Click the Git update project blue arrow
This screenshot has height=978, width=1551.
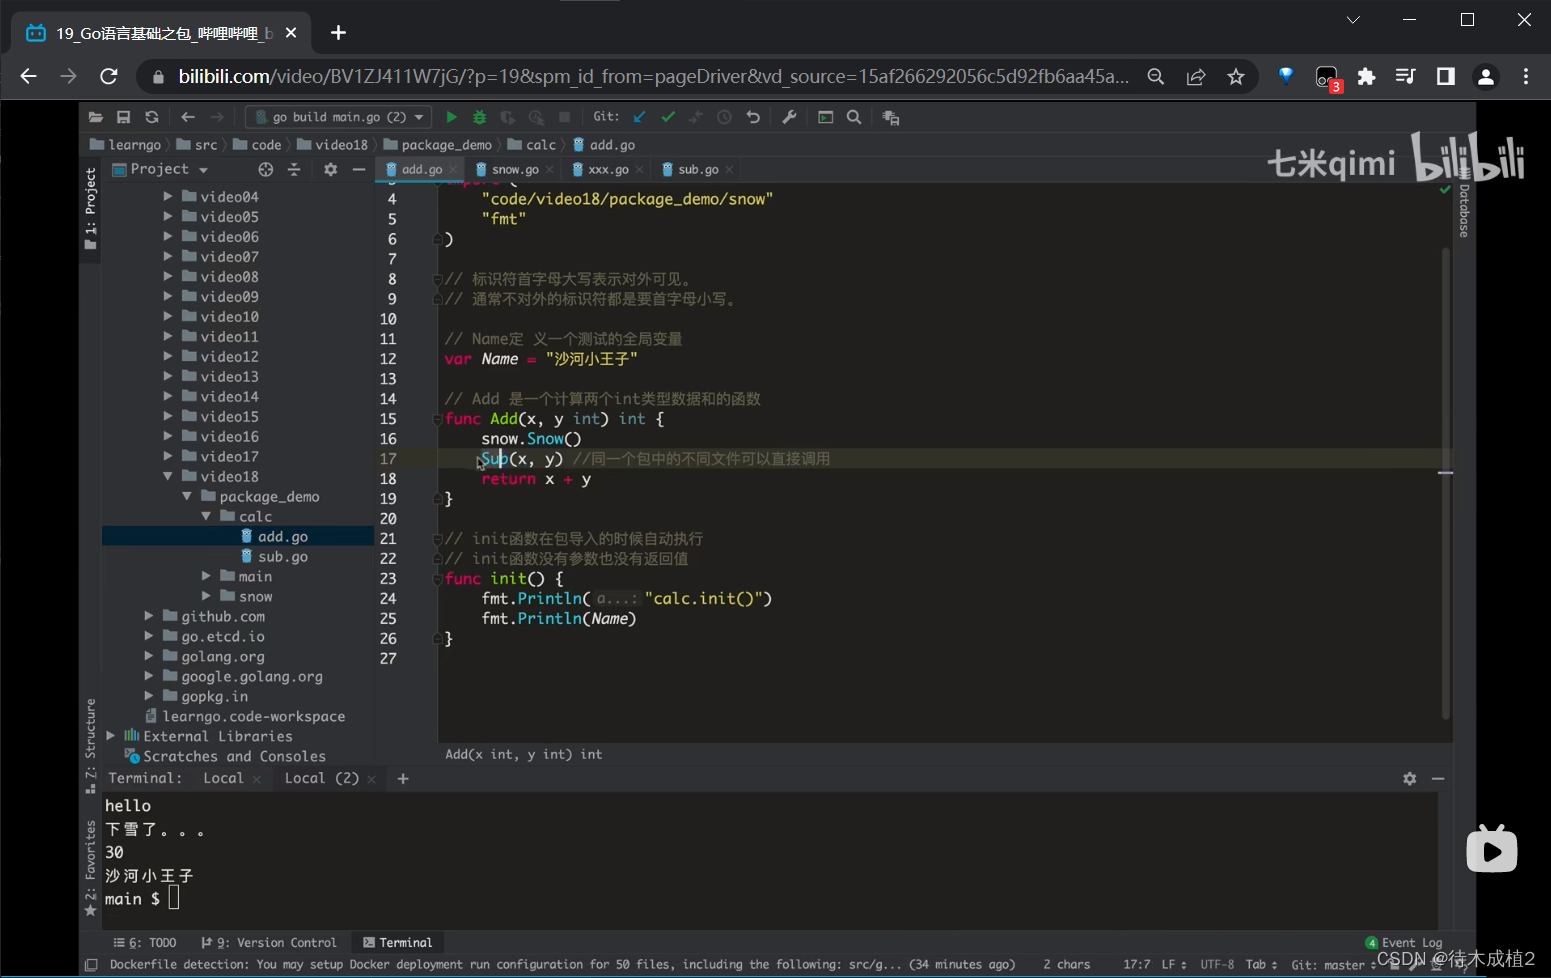pyautogui.click(x=640, y=117)
